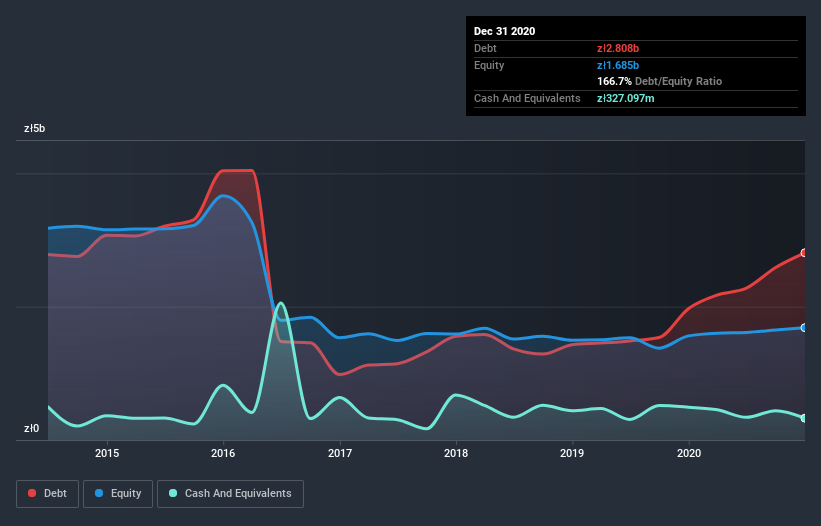Screen dimensions: 821x526
Task: Click the 2016 x-axis label
Action: tap(223, 453)
